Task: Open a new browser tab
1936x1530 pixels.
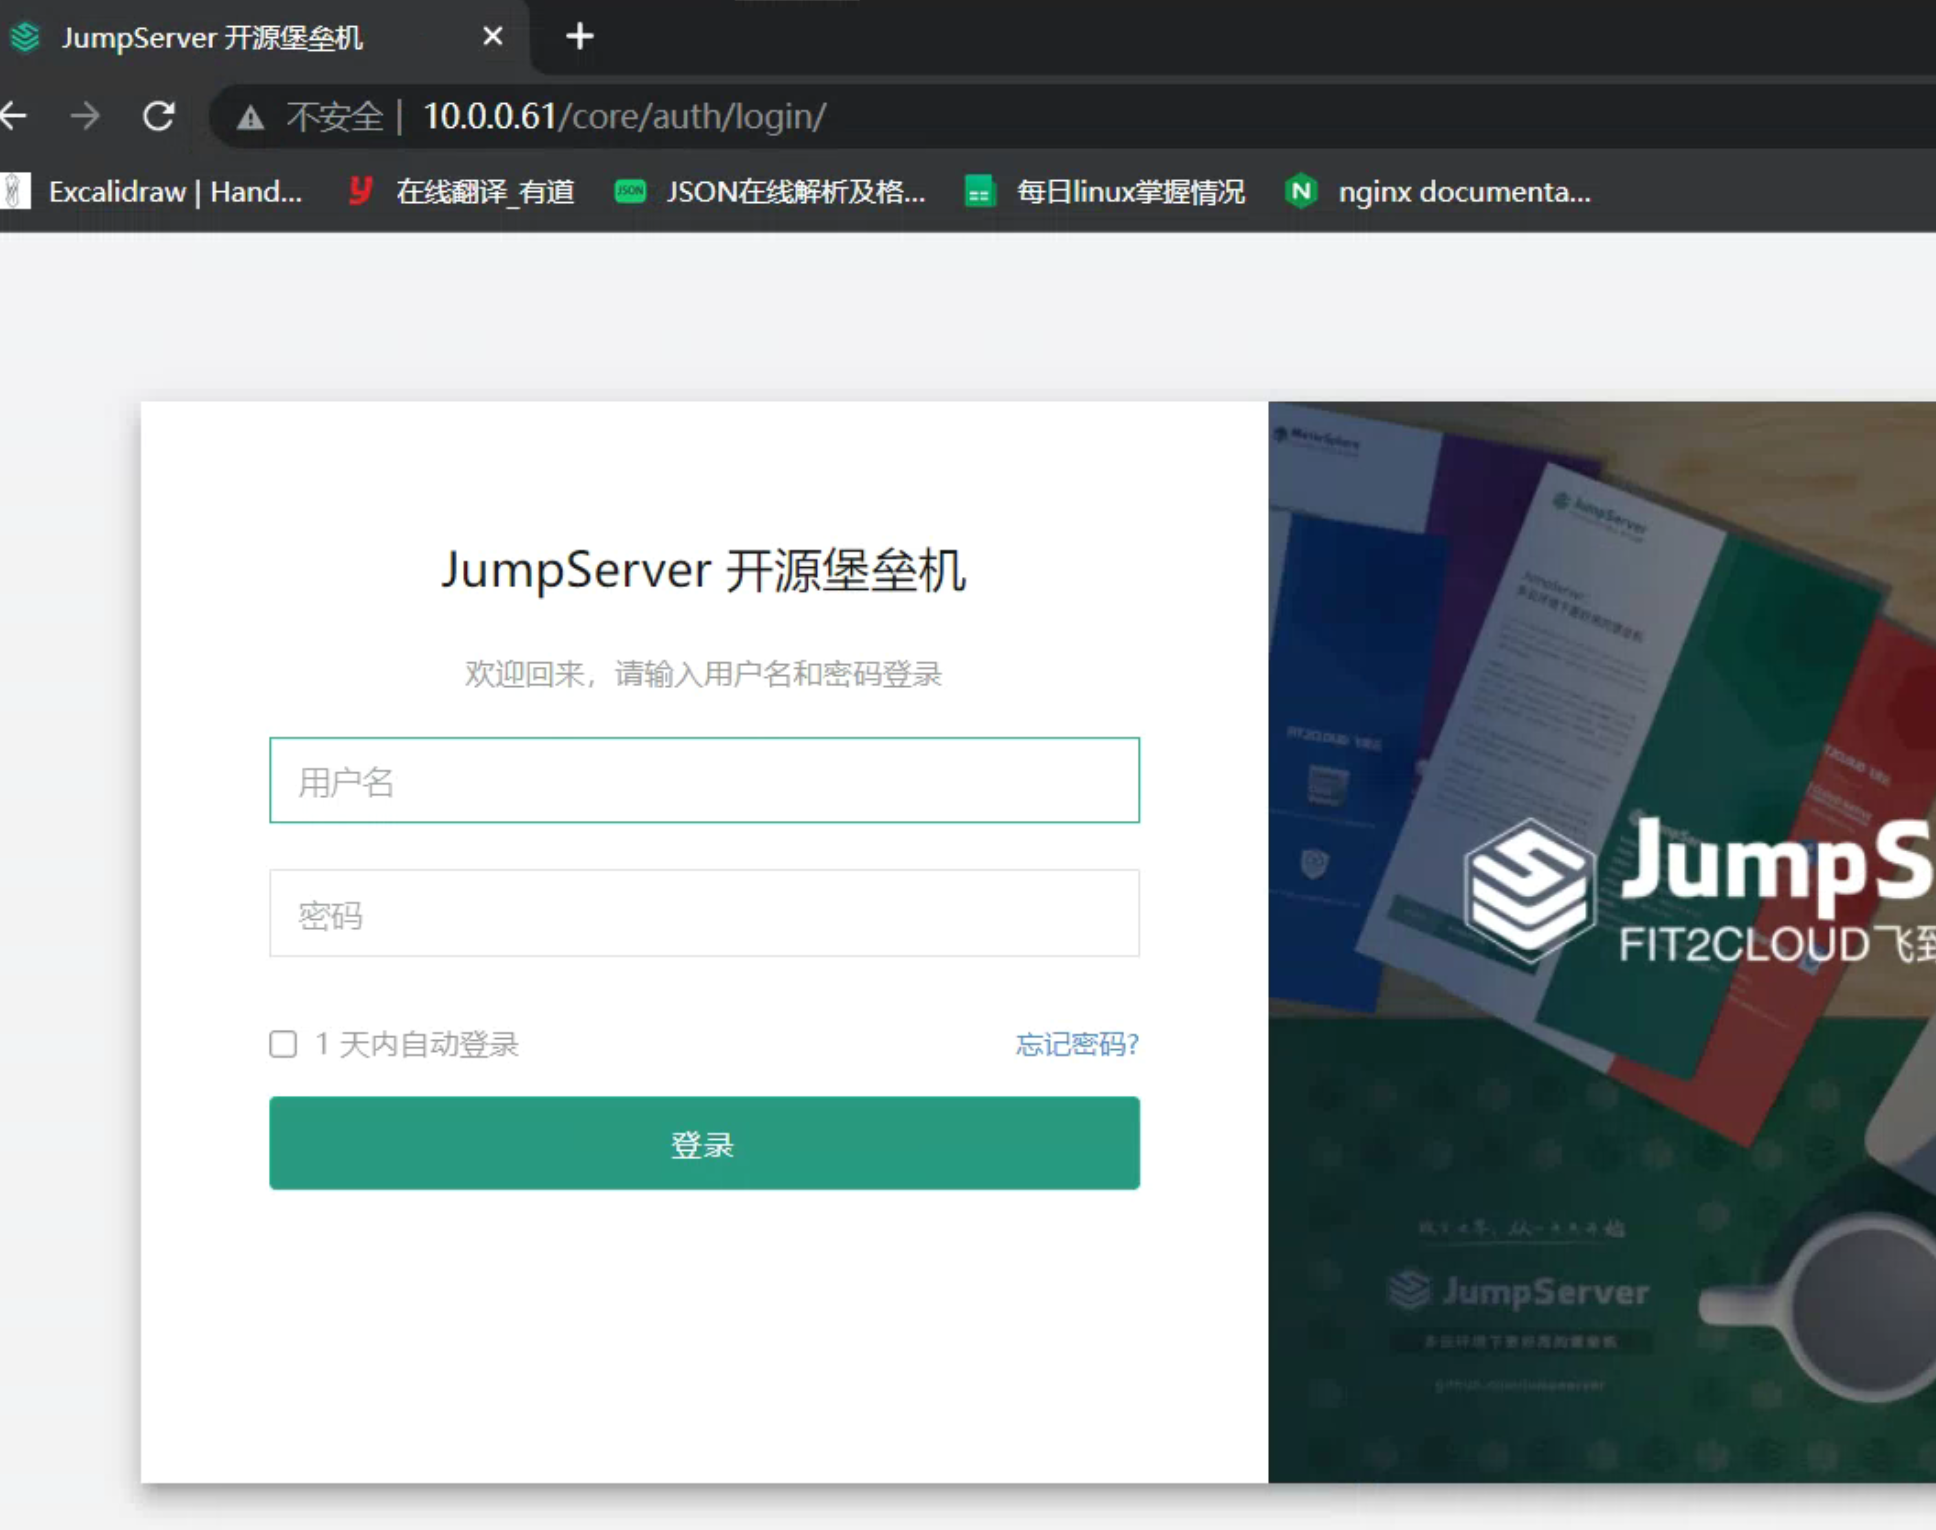Action: 579,37
